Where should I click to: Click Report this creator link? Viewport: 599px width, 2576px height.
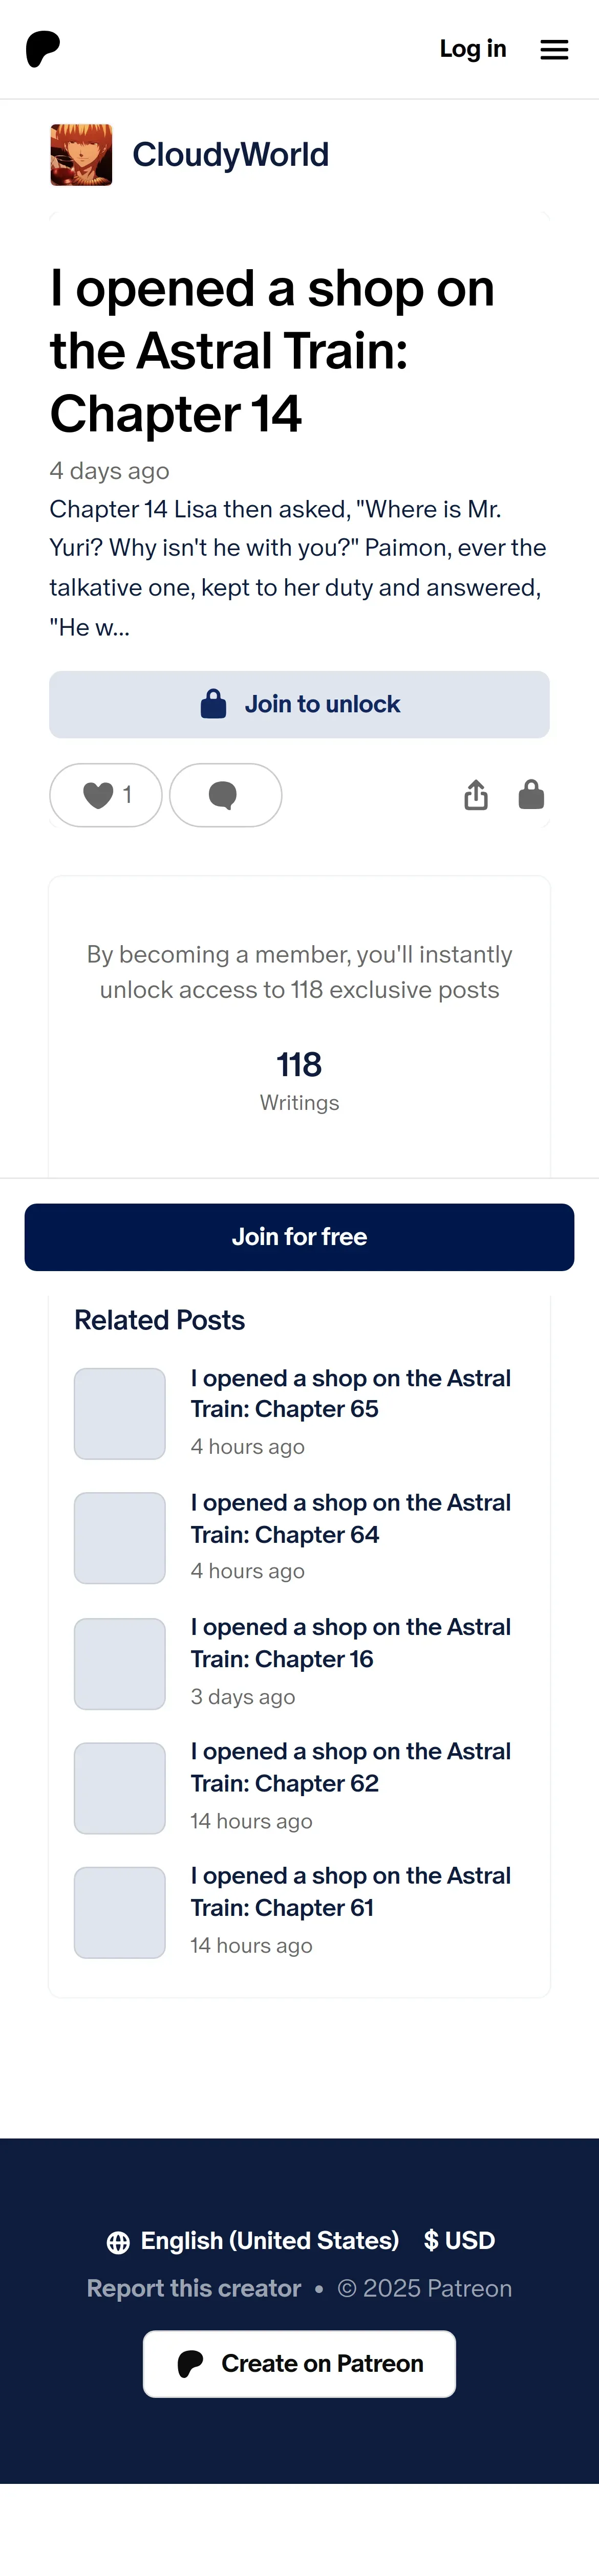pos(194,2288)
